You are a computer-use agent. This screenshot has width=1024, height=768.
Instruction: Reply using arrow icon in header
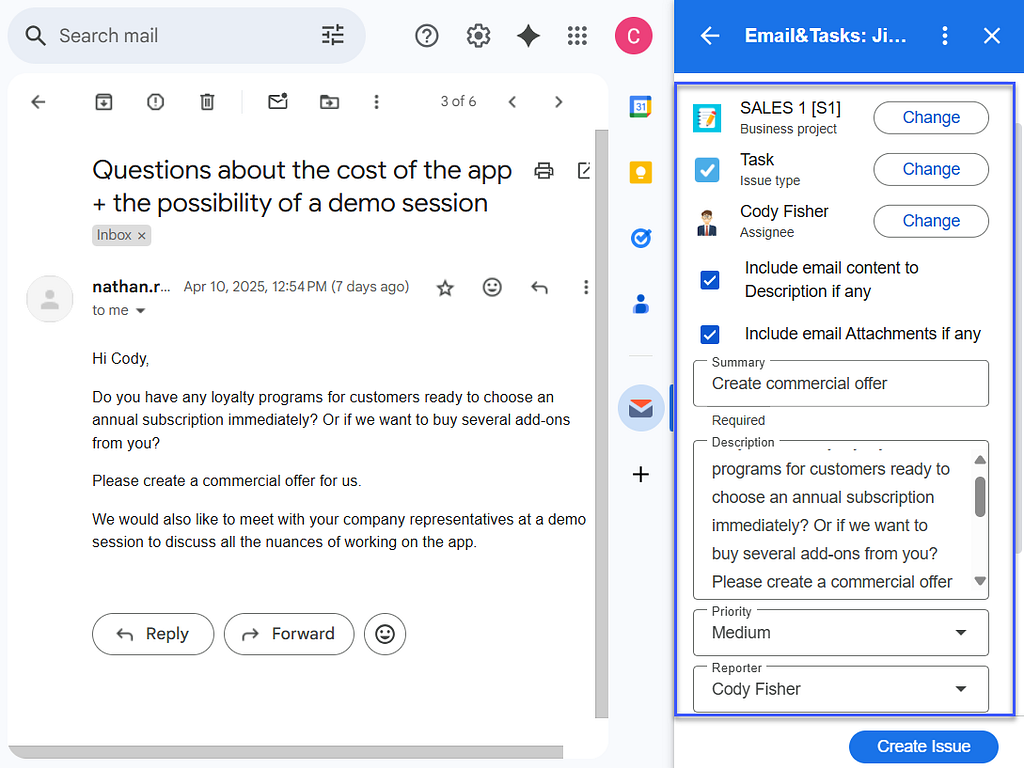coord(539,287)
